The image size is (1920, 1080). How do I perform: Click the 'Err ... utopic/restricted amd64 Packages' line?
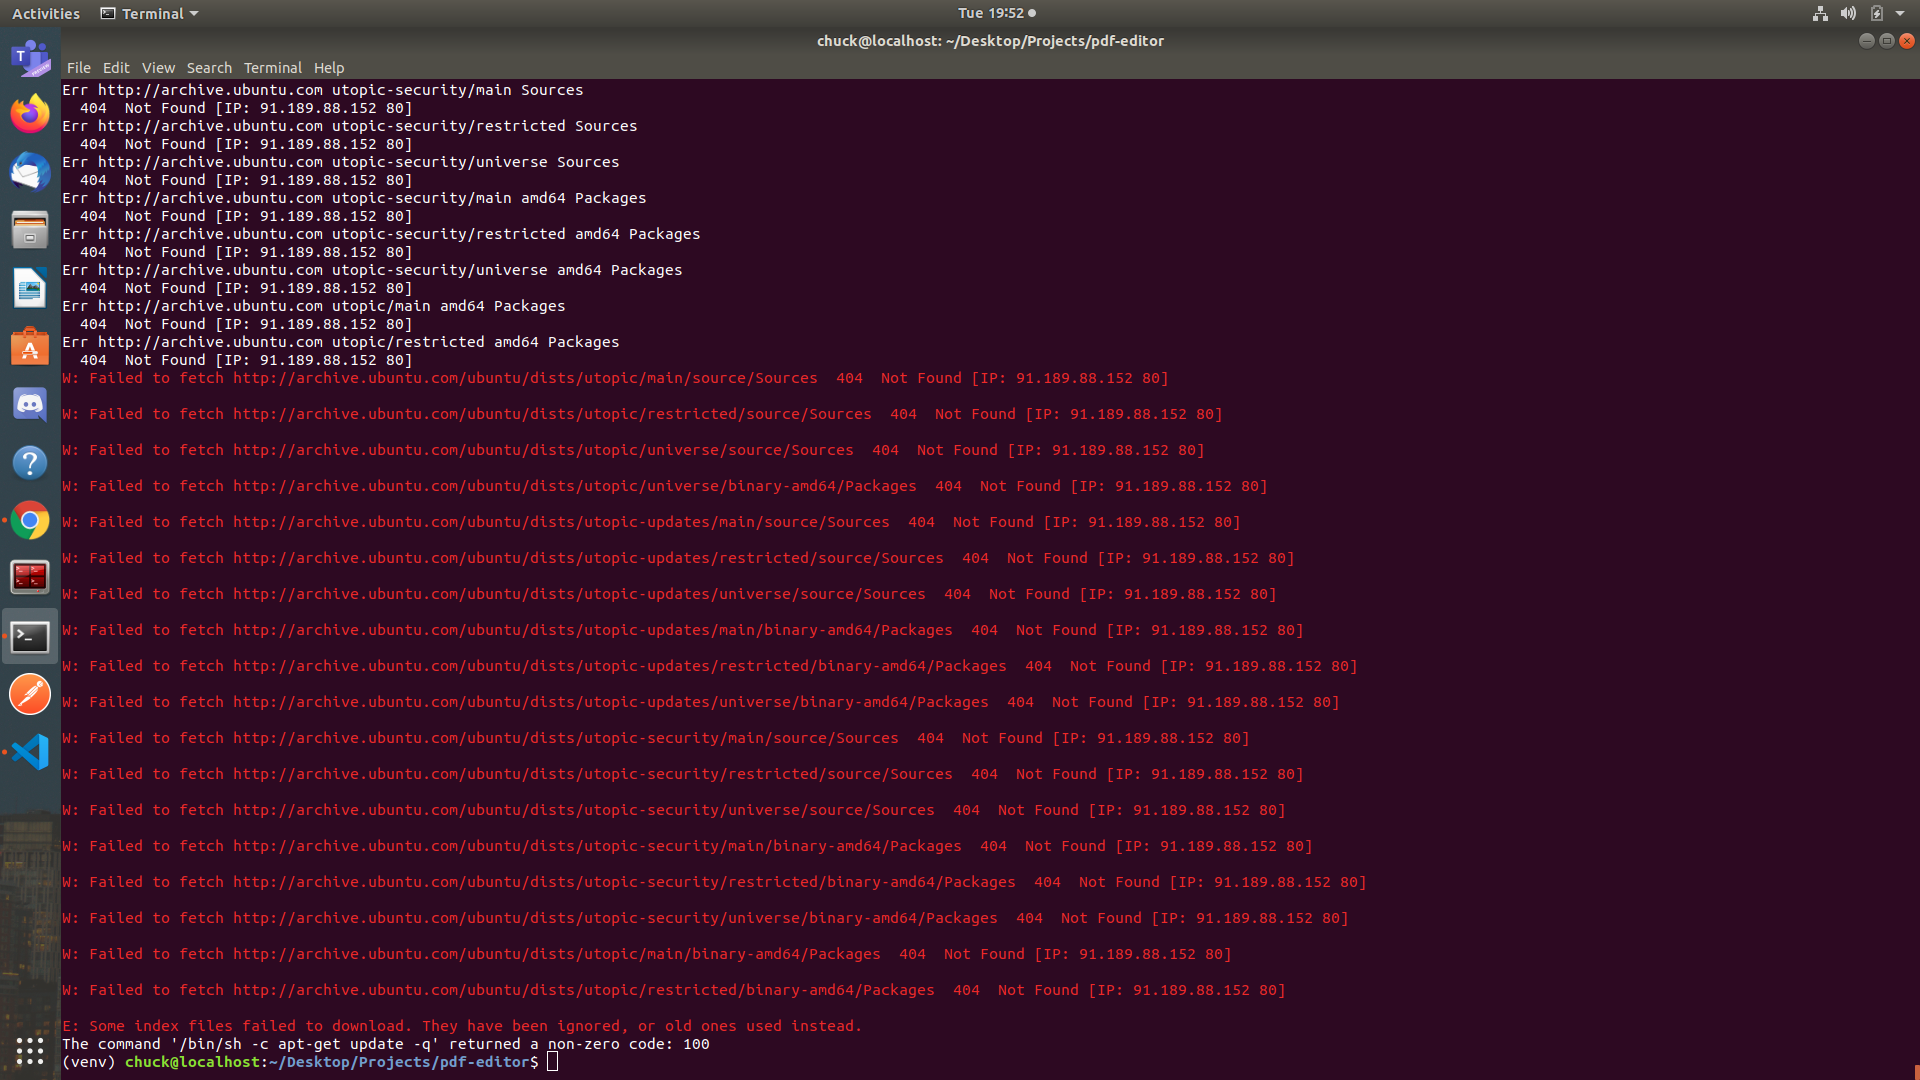[341, 342]
